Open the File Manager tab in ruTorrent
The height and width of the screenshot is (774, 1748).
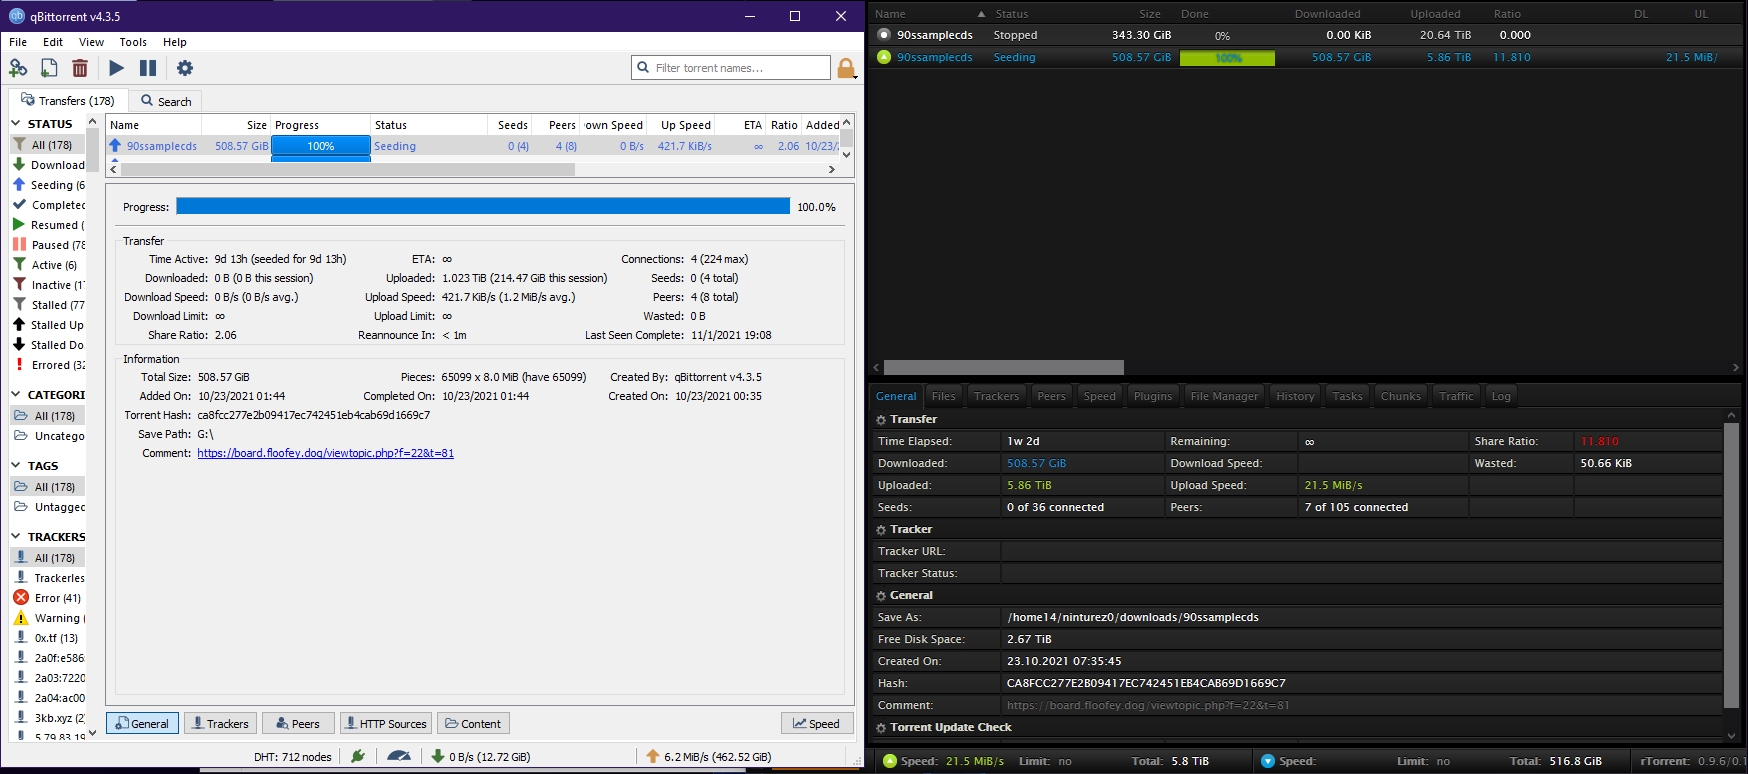tap(1224, 396)
